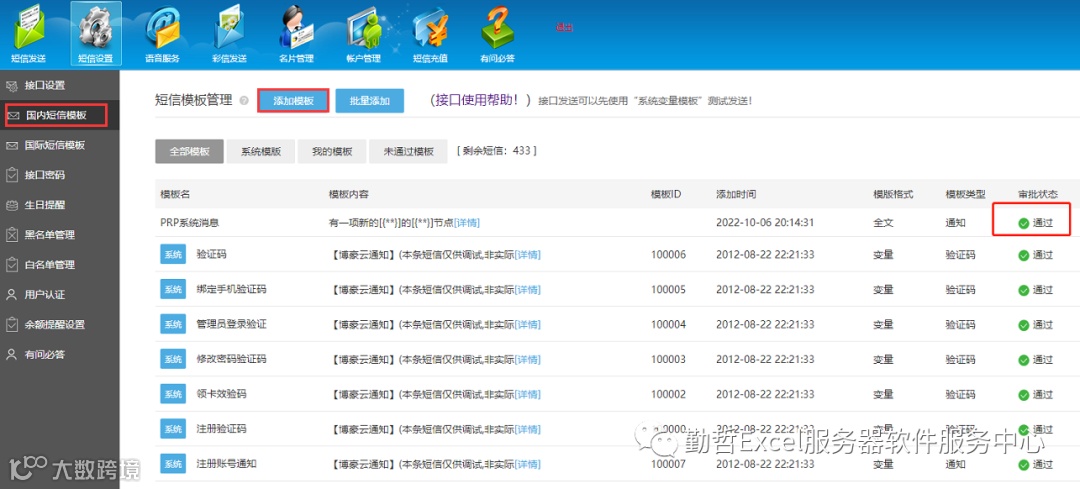Click template ID 100005
The height and width of the screenshot is (489, 1080).
pyautogui.click(x=668, y=289)
